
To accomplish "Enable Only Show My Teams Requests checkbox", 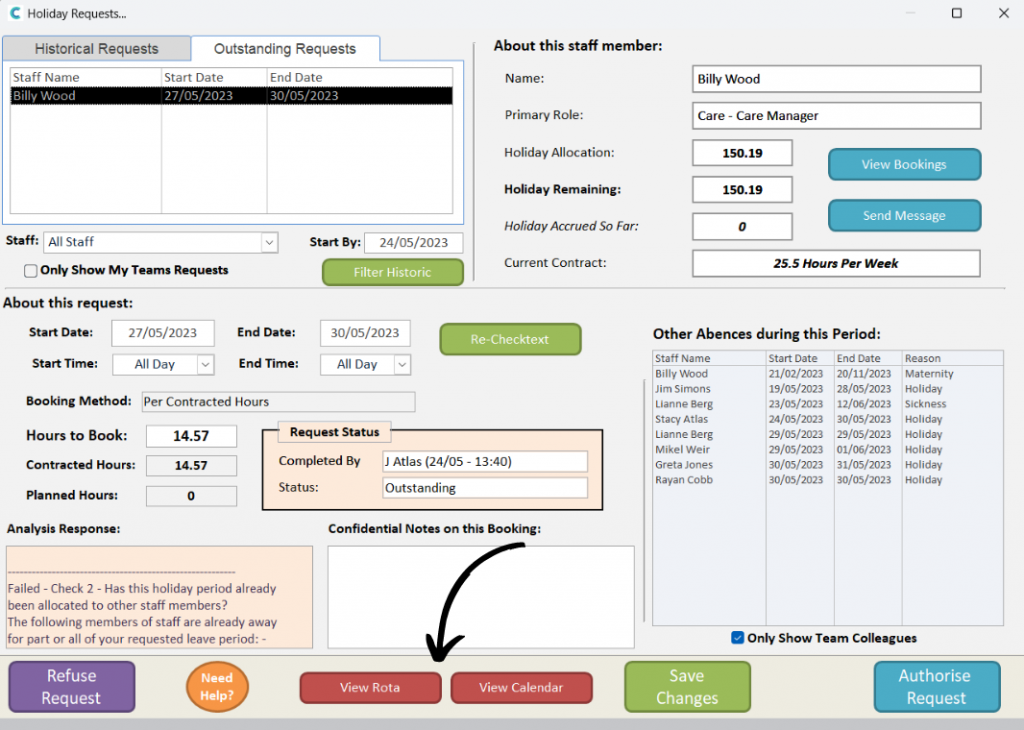I will coord(31,270).
